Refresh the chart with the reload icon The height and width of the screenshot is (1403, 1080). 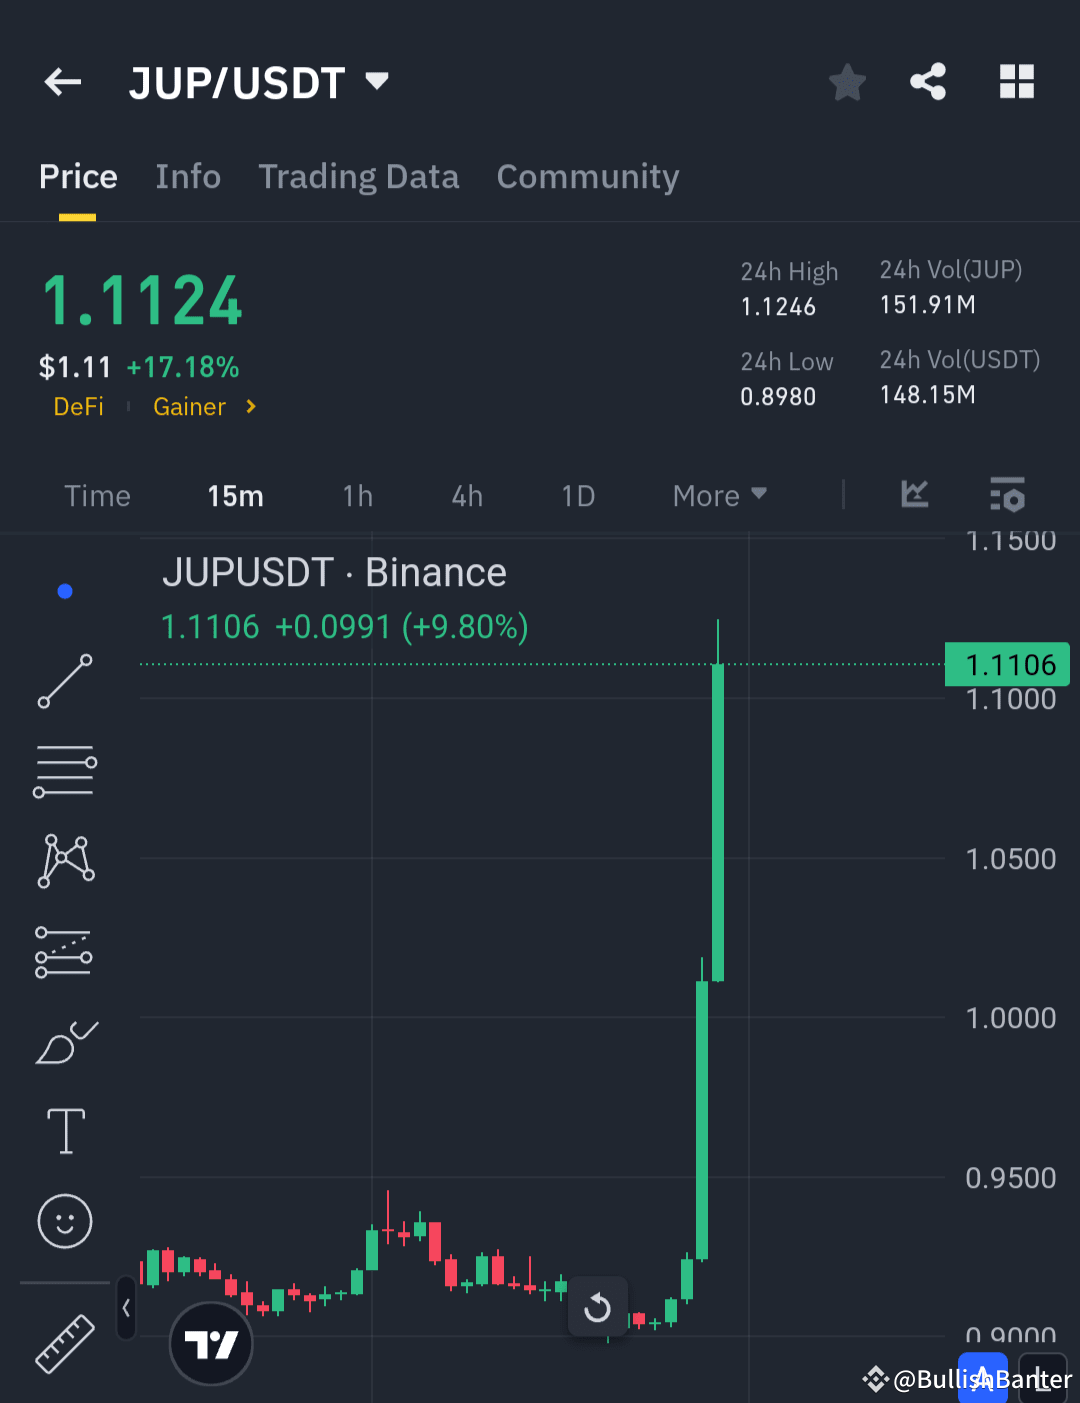pos(598,1307)
